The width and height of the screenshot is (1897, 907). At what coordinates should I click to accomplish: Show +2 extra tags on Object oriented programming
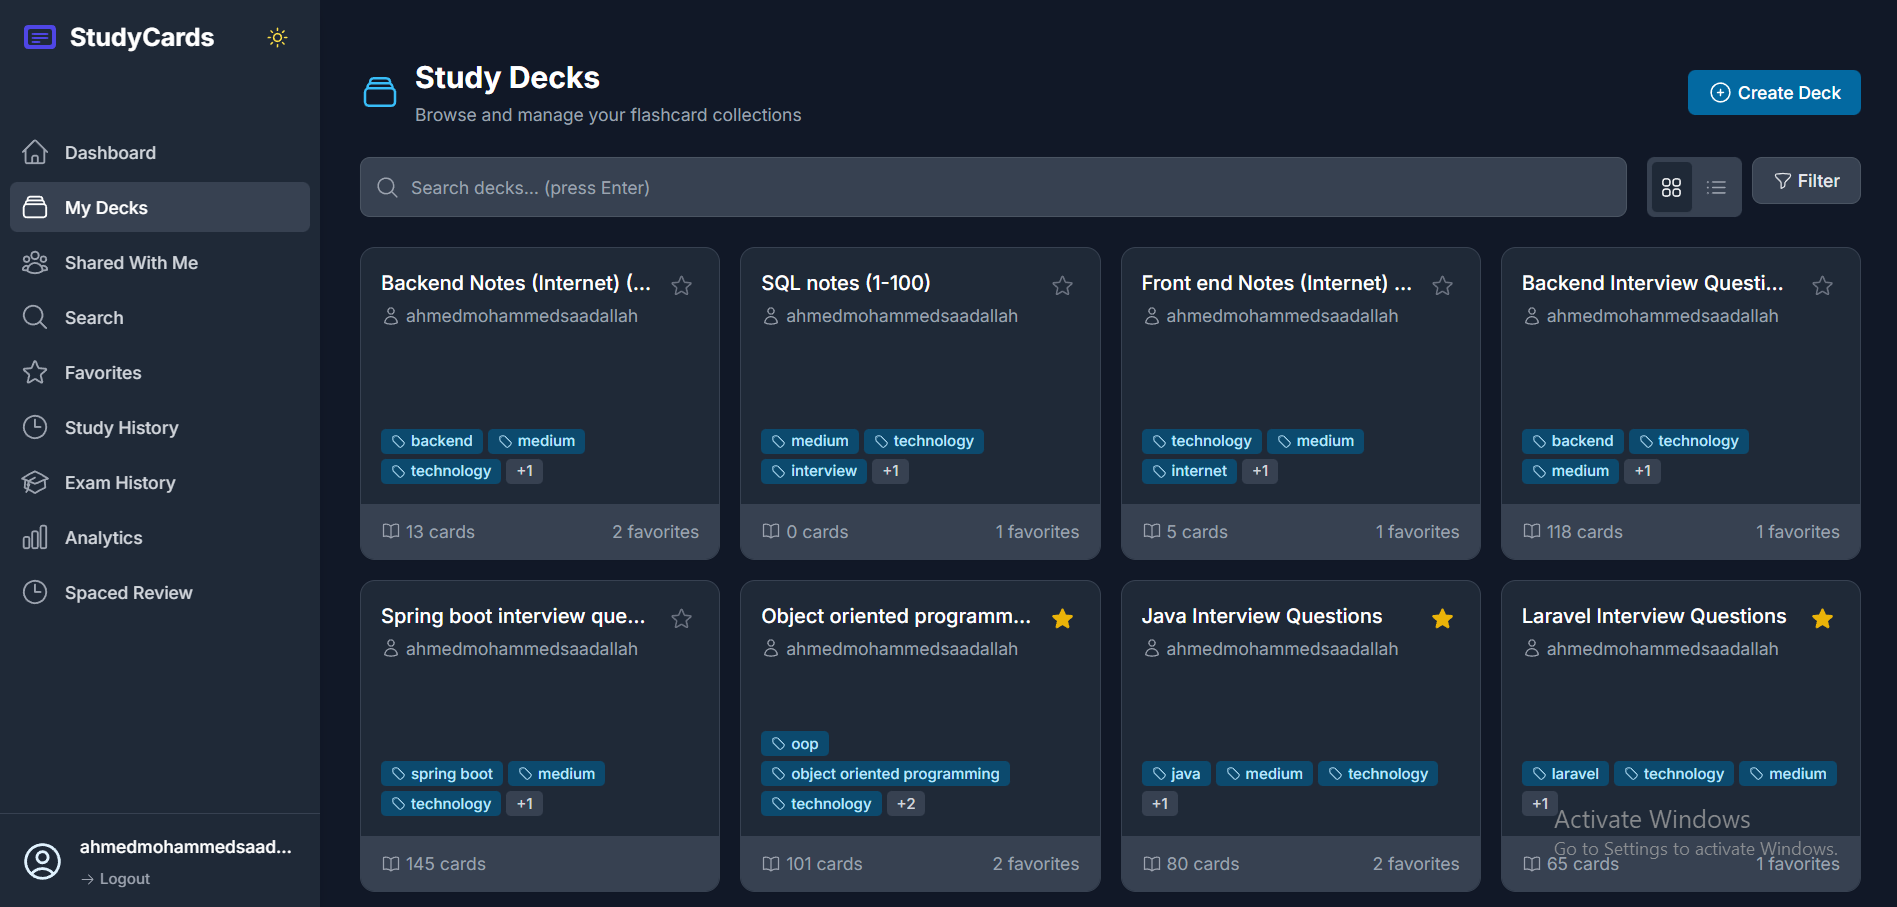pyautogui.click(x=905, y=803)
